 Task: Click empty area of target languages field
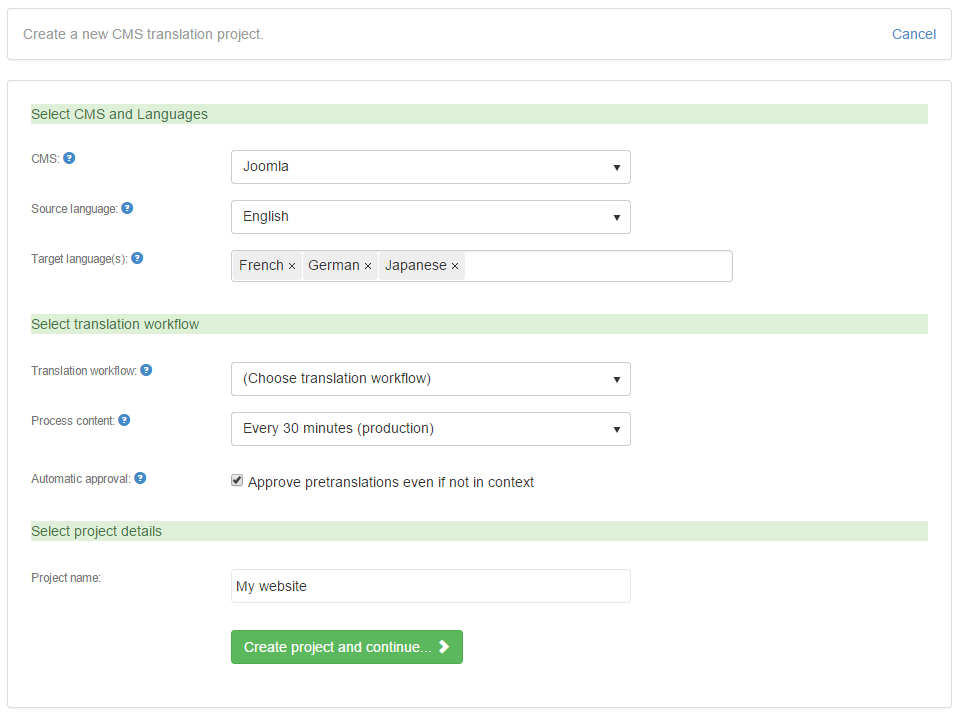tap(600, 266)
